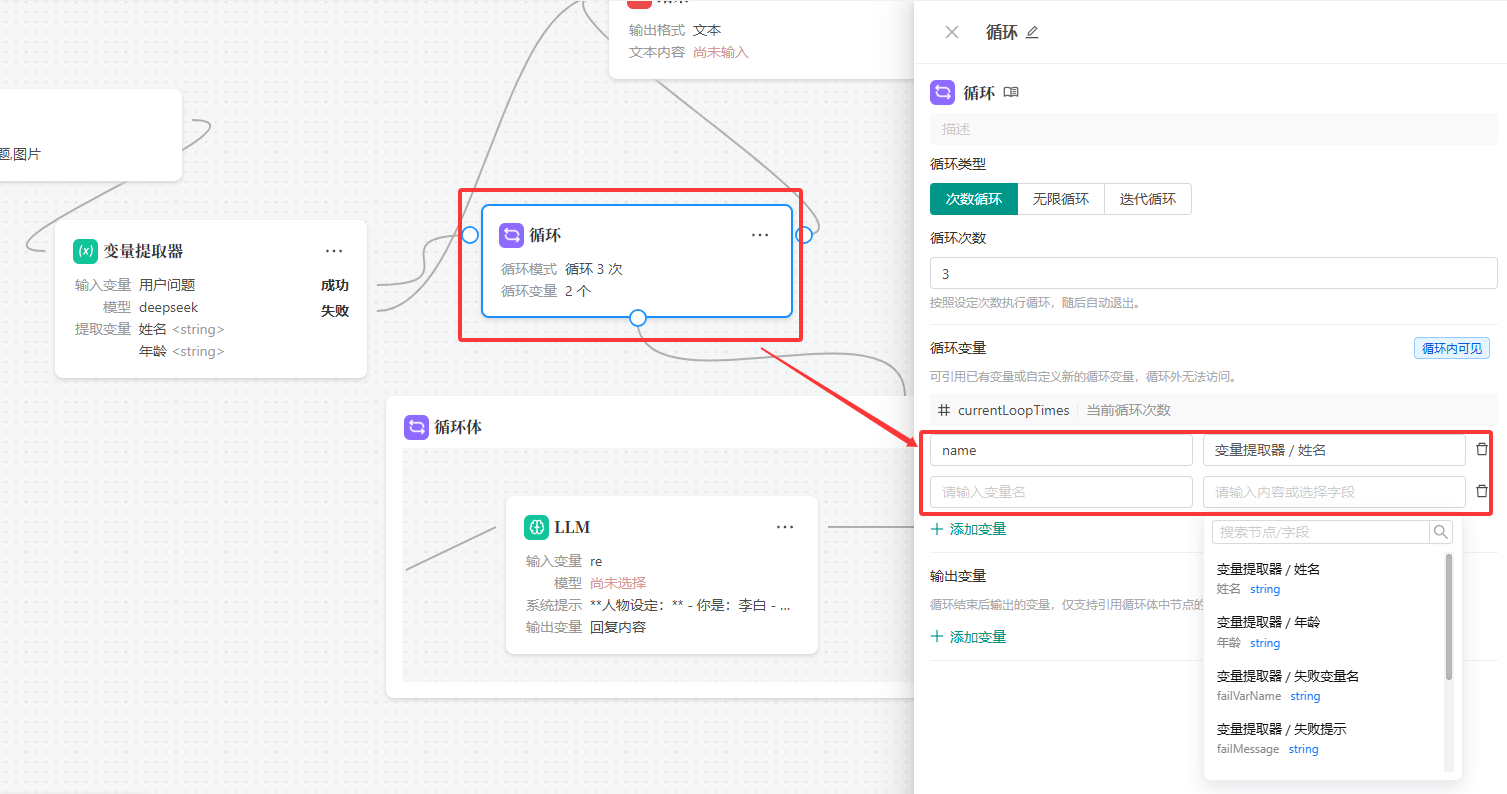Open the 变量提取器 / 姓名 value selector
This screenshot has width=1507, height=794.
1334,450
